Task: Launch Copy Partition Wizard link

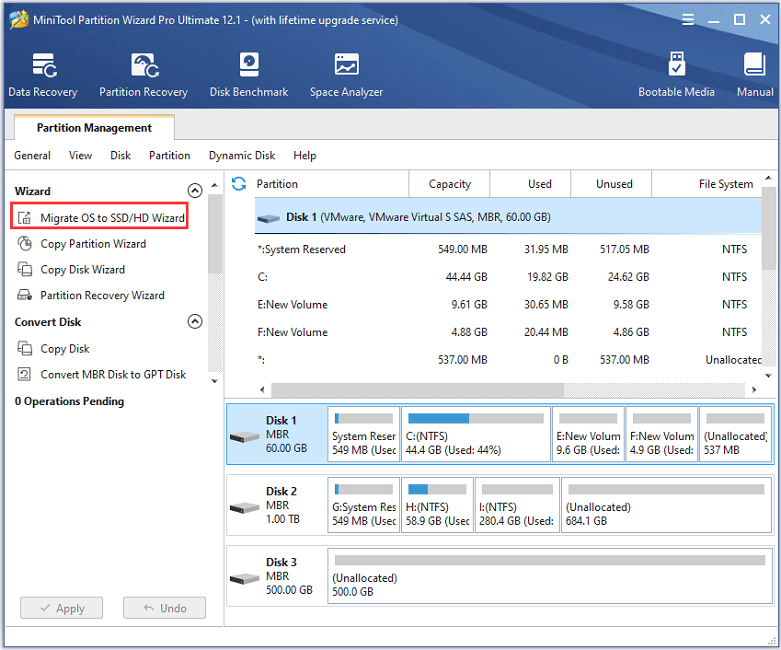Action: coord(93,244)
